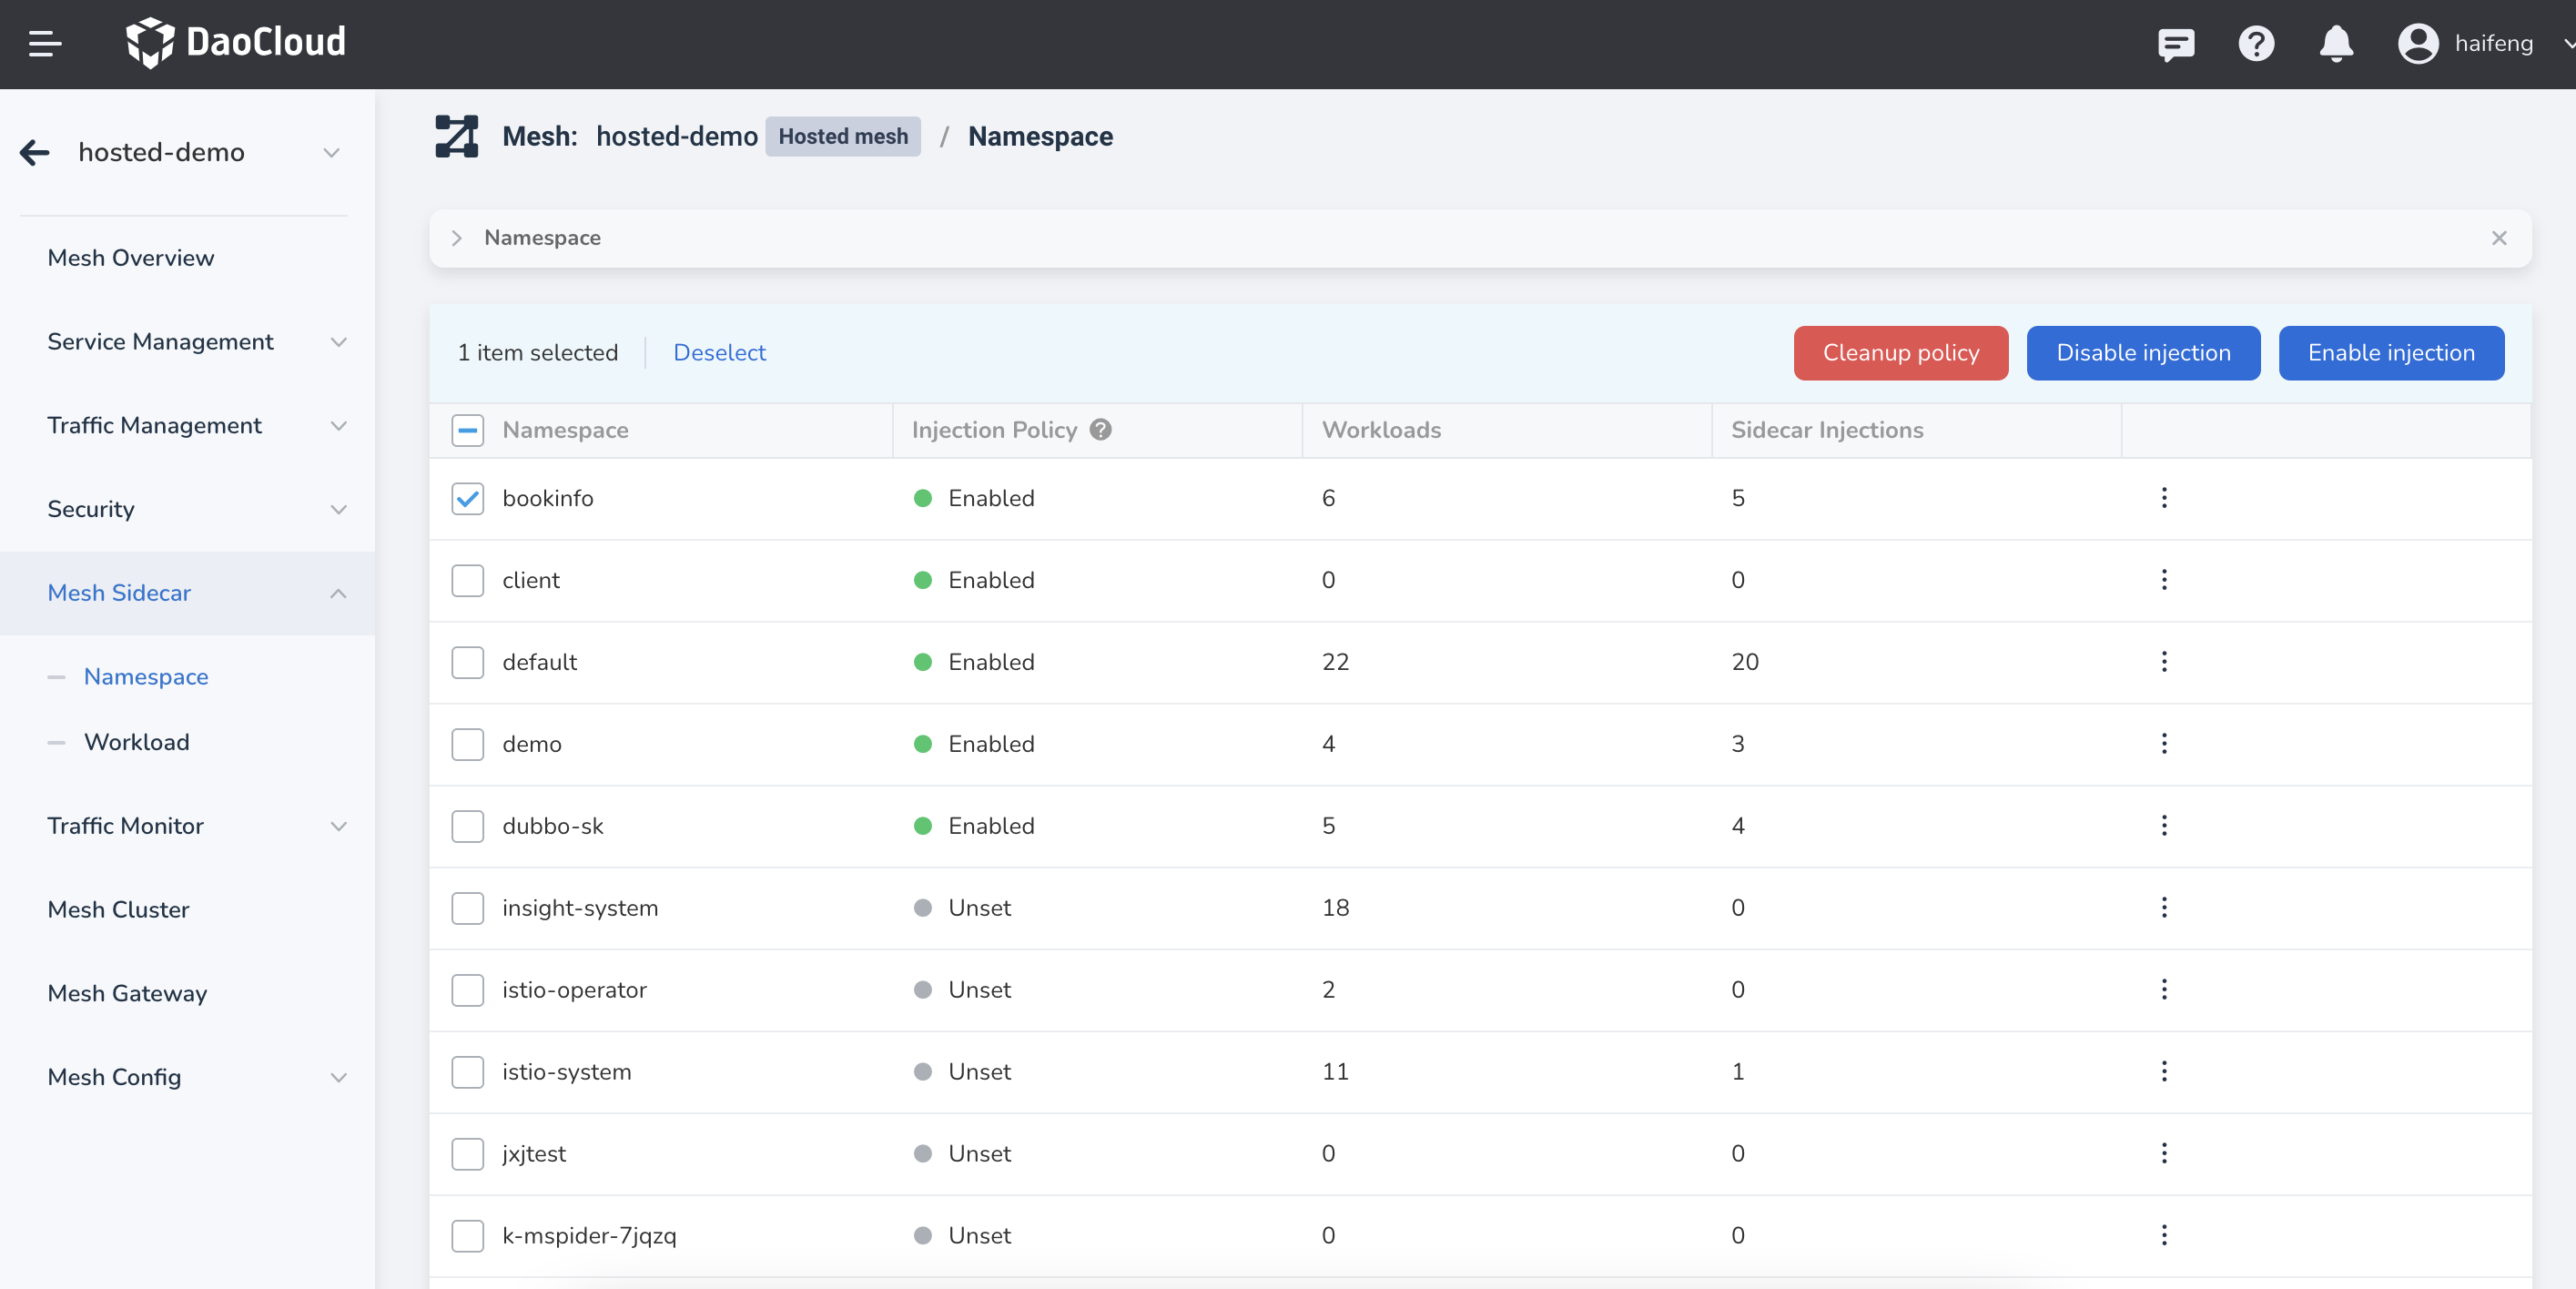Check the dubbo-sk namespace checkbox
Screen dimensions: 2576x1289
[x=467, y=826]
